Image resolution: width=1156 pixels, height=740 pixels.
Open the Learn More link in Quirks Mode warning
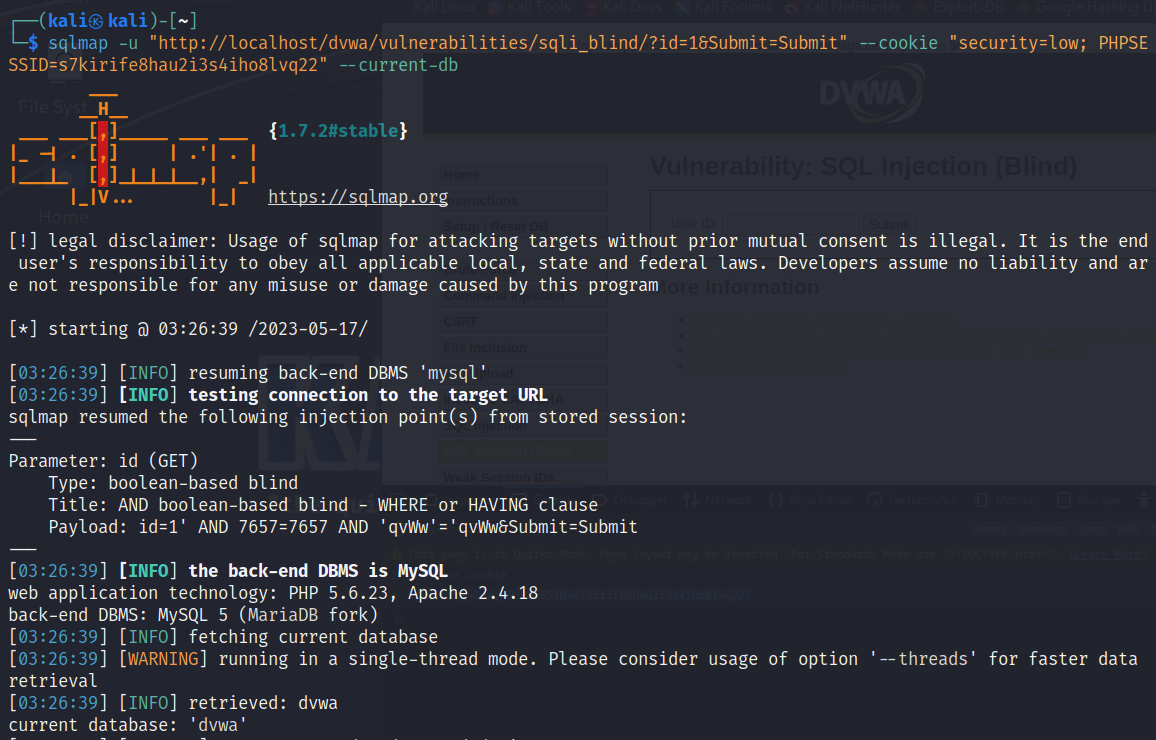pyautogui.click(x=1107, y=554)
